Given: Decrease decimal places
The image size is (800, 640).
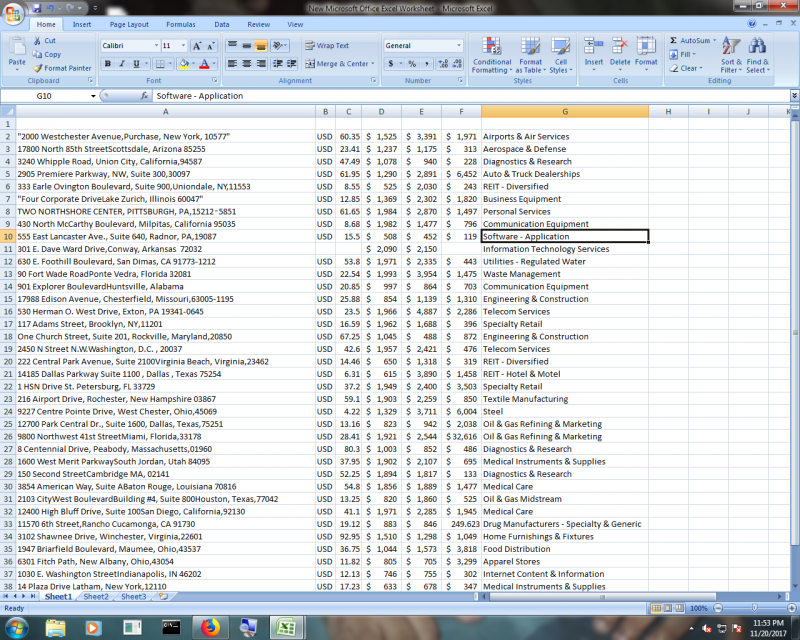Looking at the screenshot, I should coord(457,63).
